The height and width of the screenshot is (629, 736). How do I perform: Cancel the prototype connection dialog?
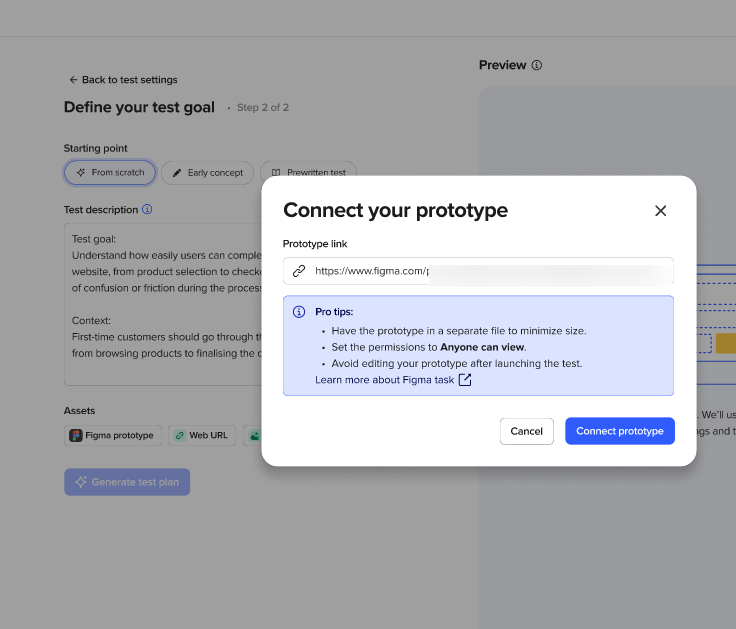[x=526, y=431]
